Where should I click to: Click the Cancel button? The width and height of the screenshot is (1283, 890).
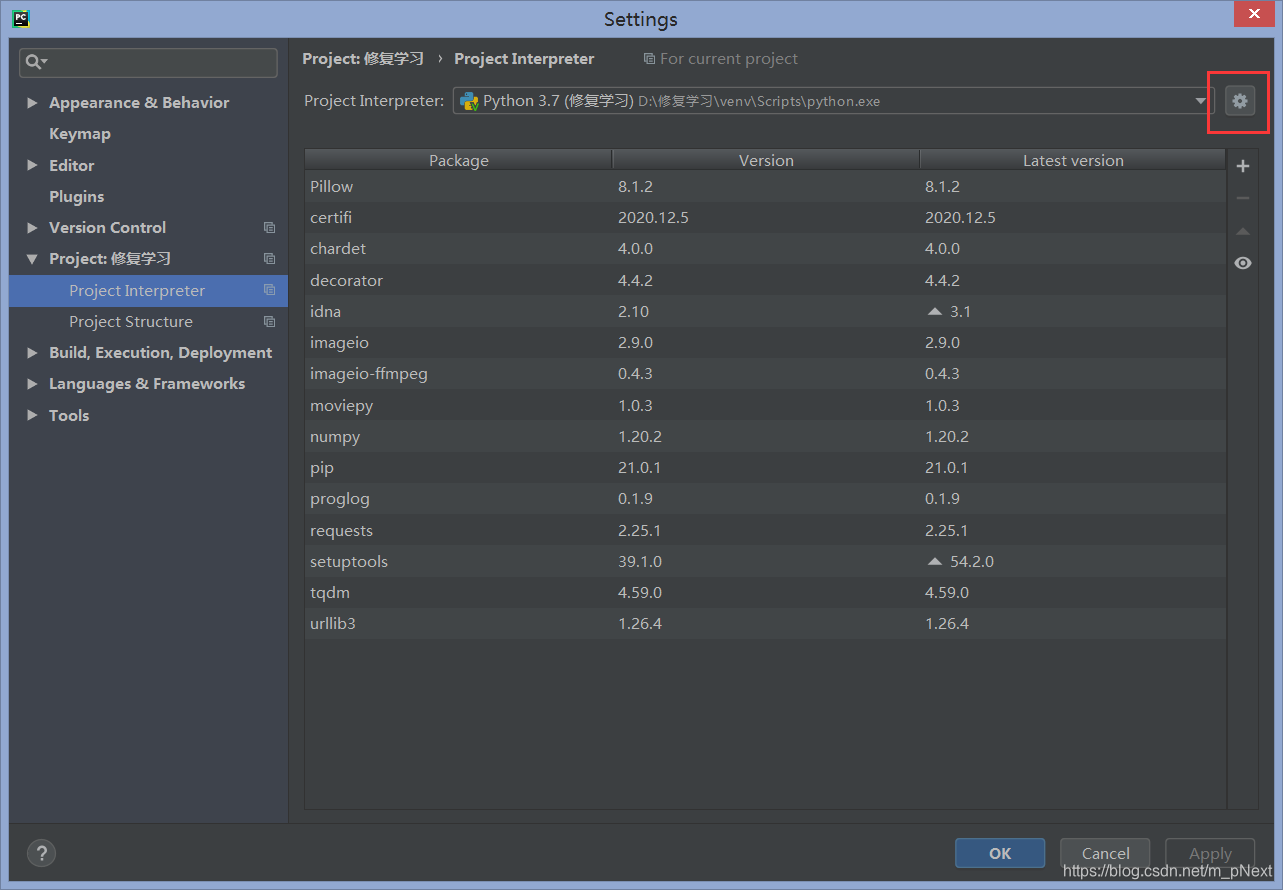click(x=1105, y=853)
